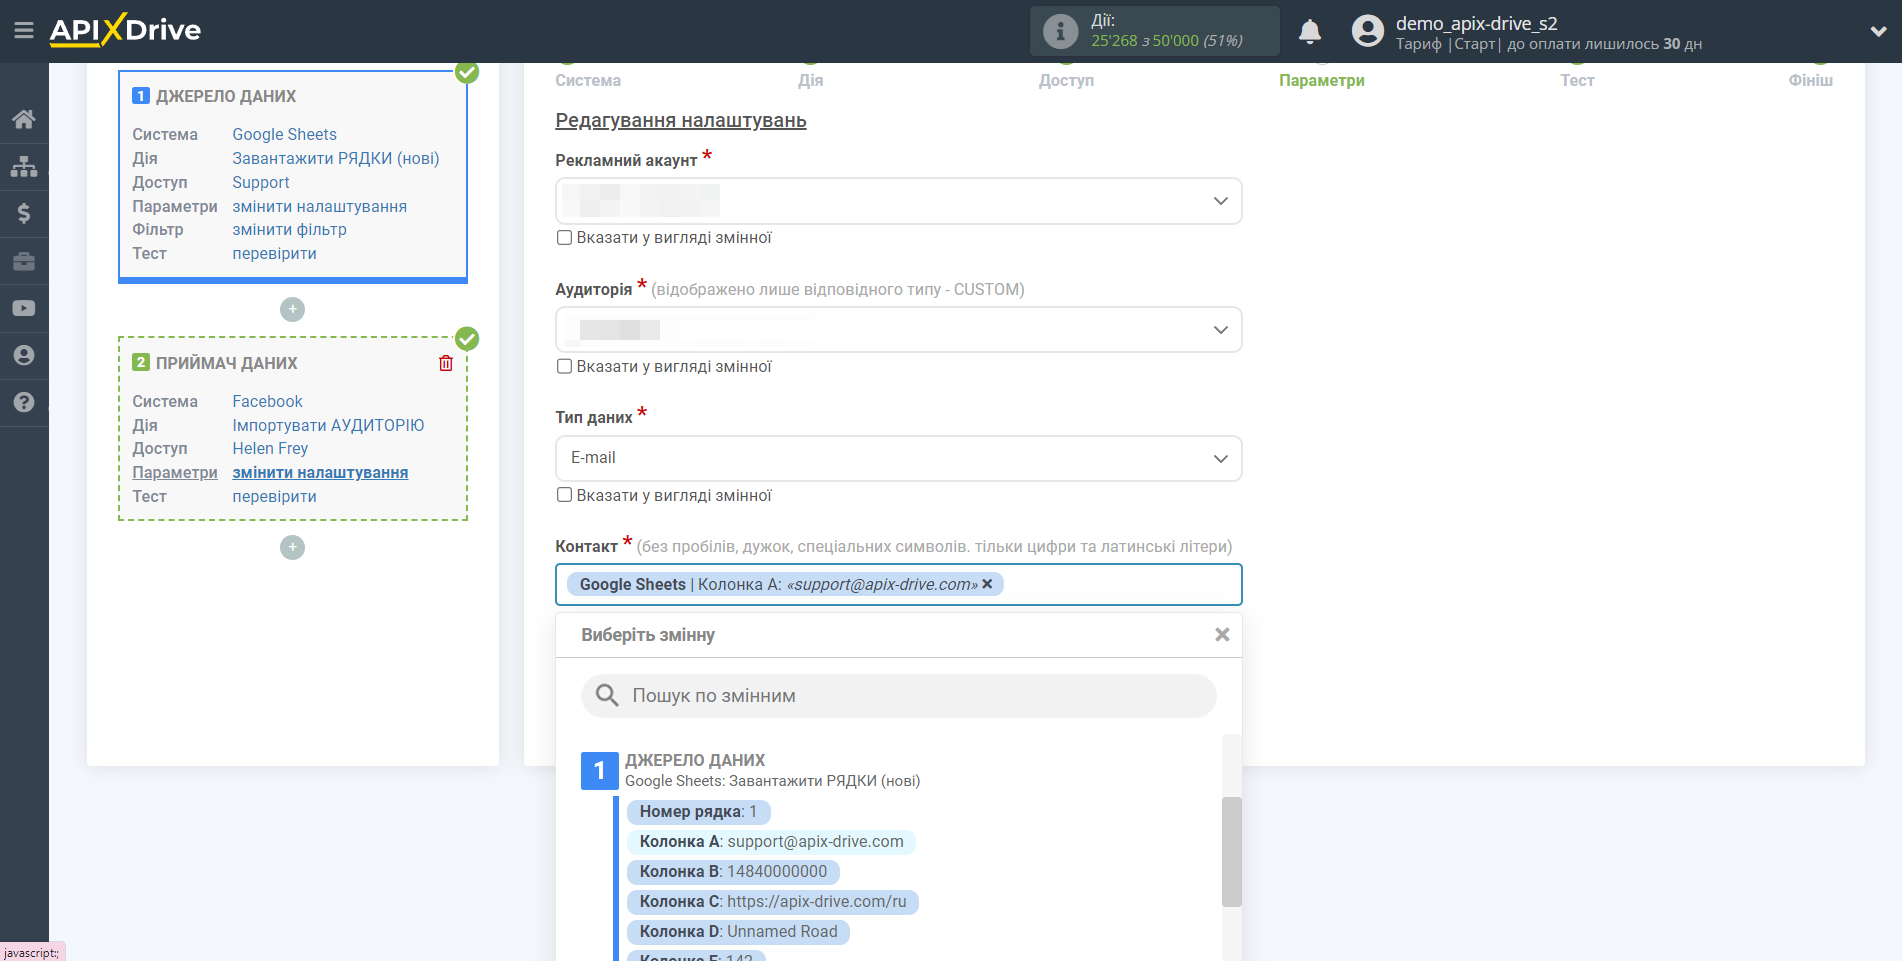Open the Facebook system link

267,401
